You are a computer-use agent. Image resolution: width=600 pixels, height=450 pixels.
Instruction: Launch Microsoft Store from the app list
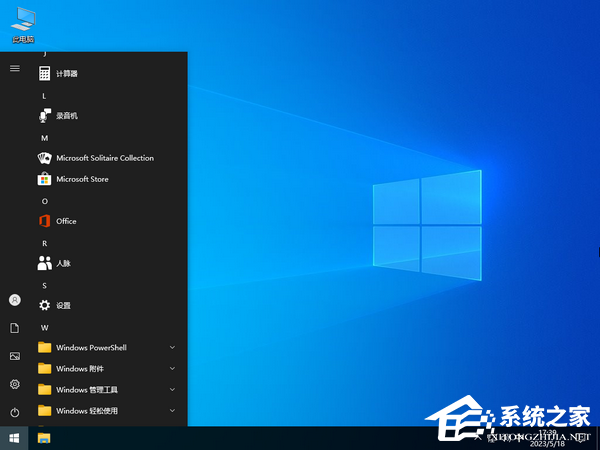(x=82, y=179)
